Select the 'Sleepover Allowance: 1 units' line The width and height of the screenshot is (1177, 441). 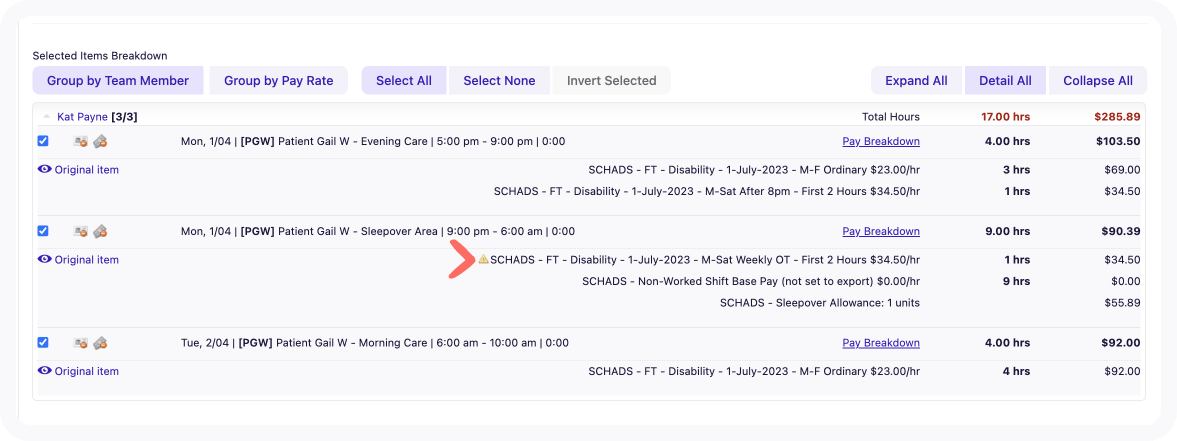(820, 303)
